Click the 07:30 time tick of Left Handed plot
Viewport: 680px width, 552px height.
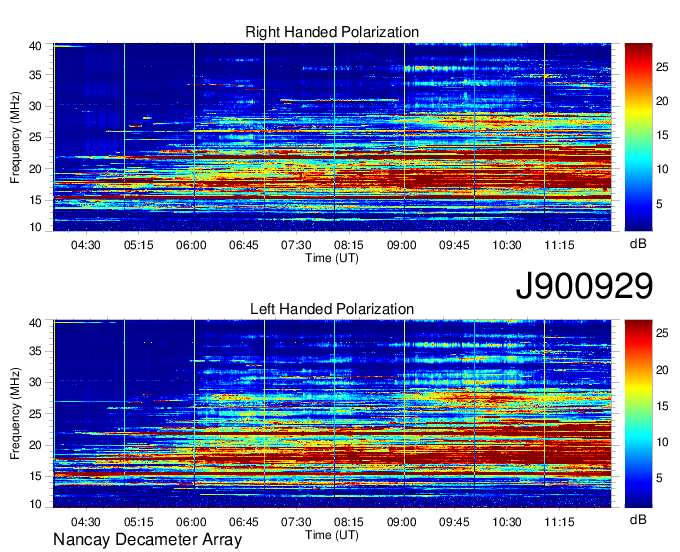coord(296,522)
